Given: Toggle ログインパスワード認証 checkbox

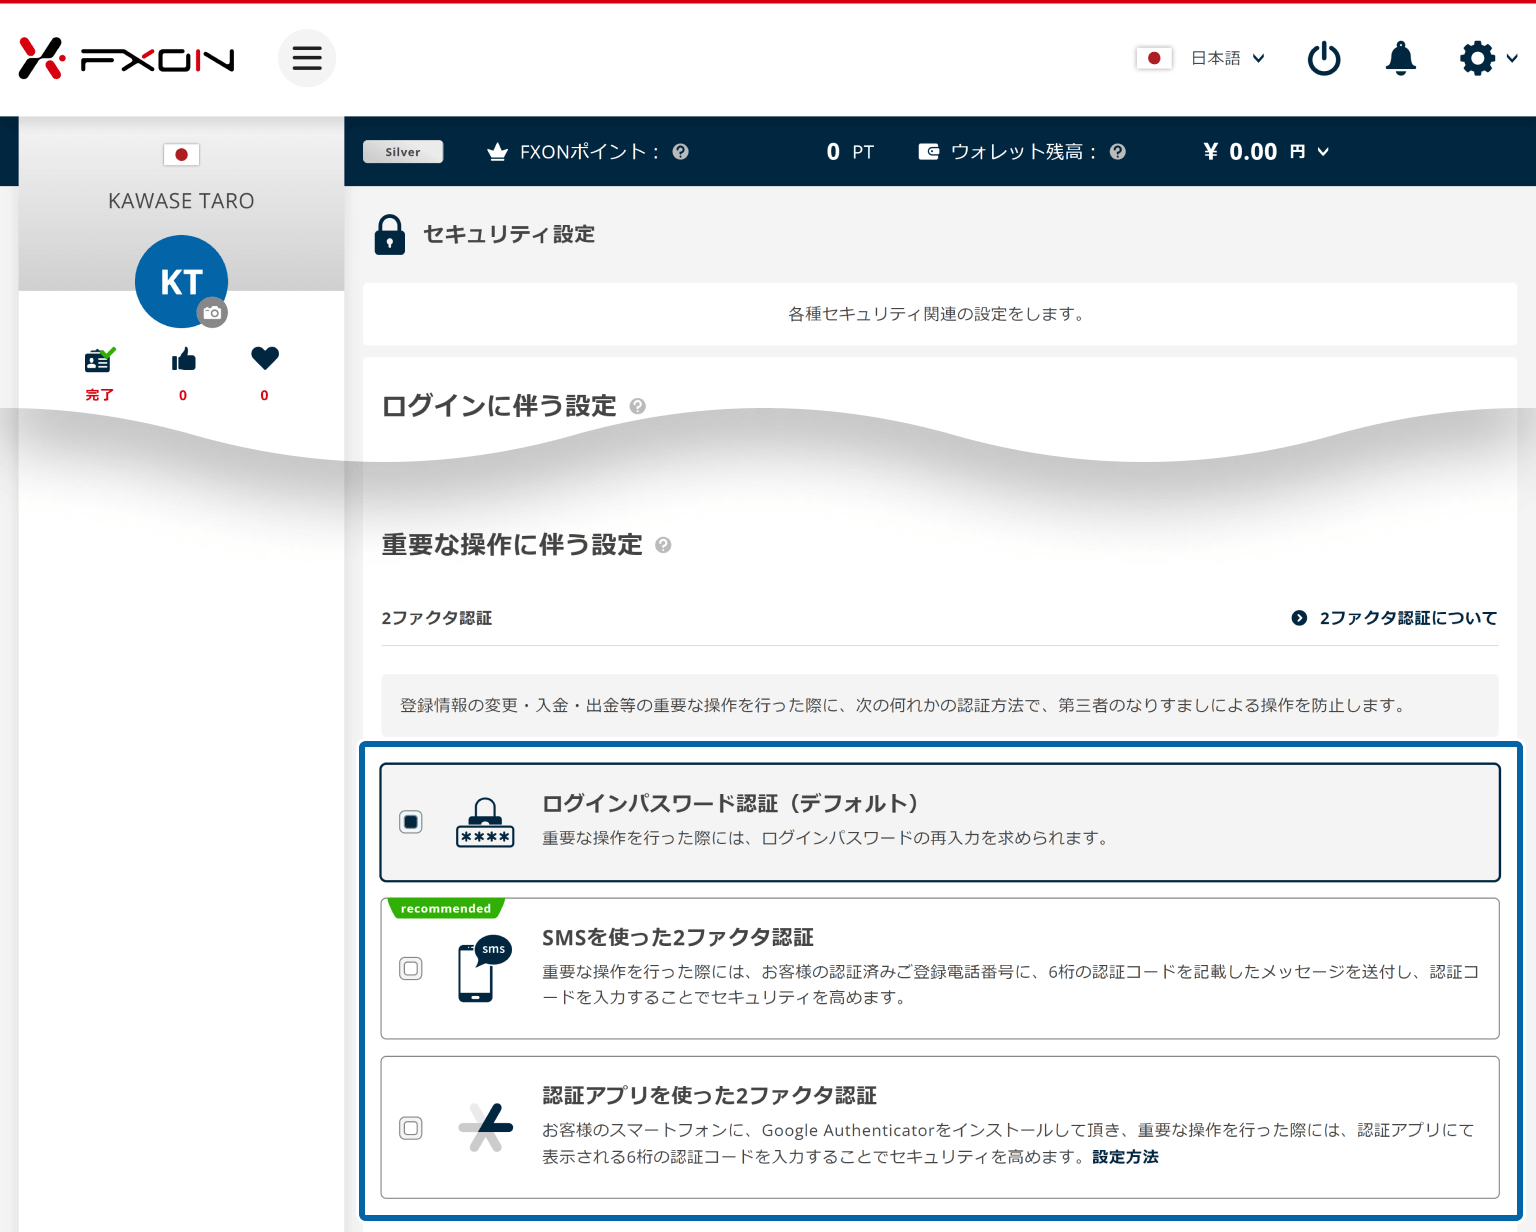Looking at the screenshot, I should point(411,822).
